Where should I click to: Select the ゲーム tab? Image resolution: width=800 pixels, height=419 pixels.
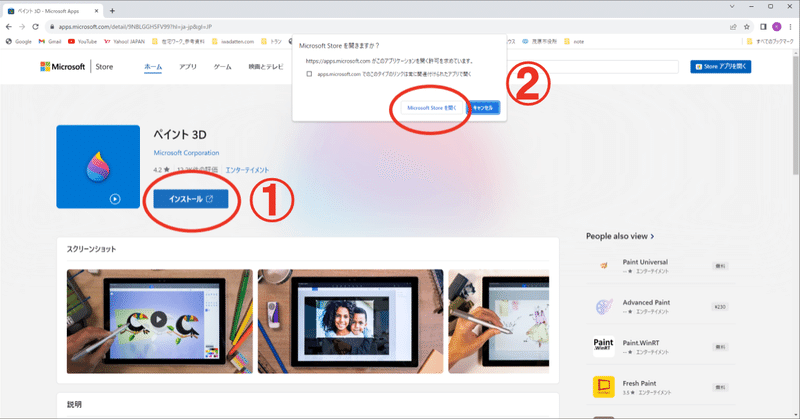pos(222,66)
